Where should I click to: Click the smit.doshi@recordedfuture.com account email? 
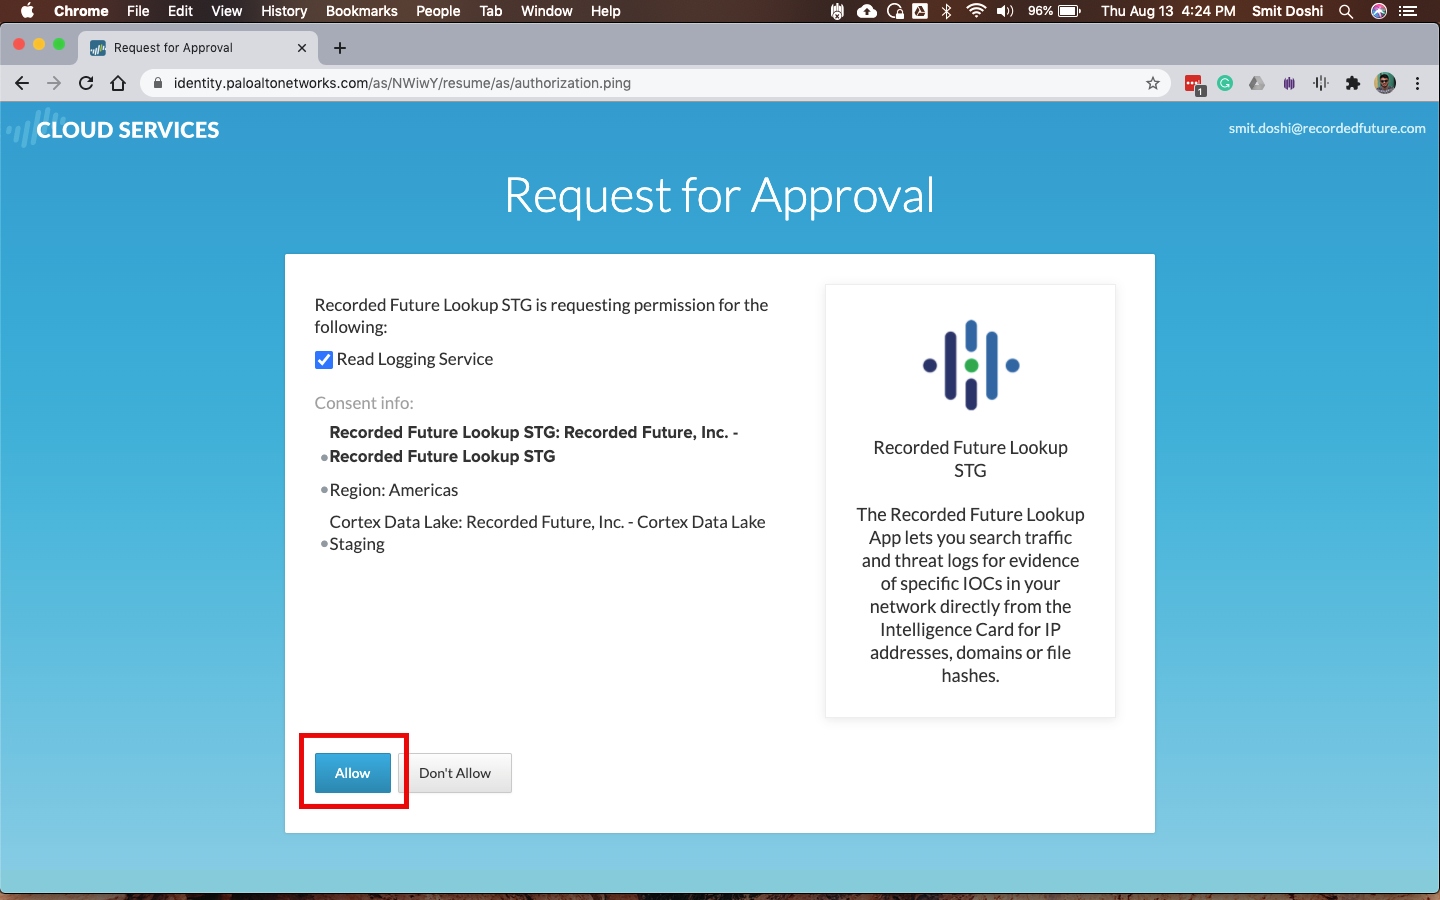(1326, 128)
